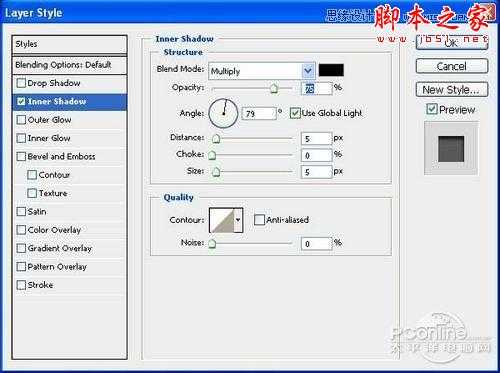500x373 pixels.
Task: Select the Styles list item
Action: click(x=69, y=44)
